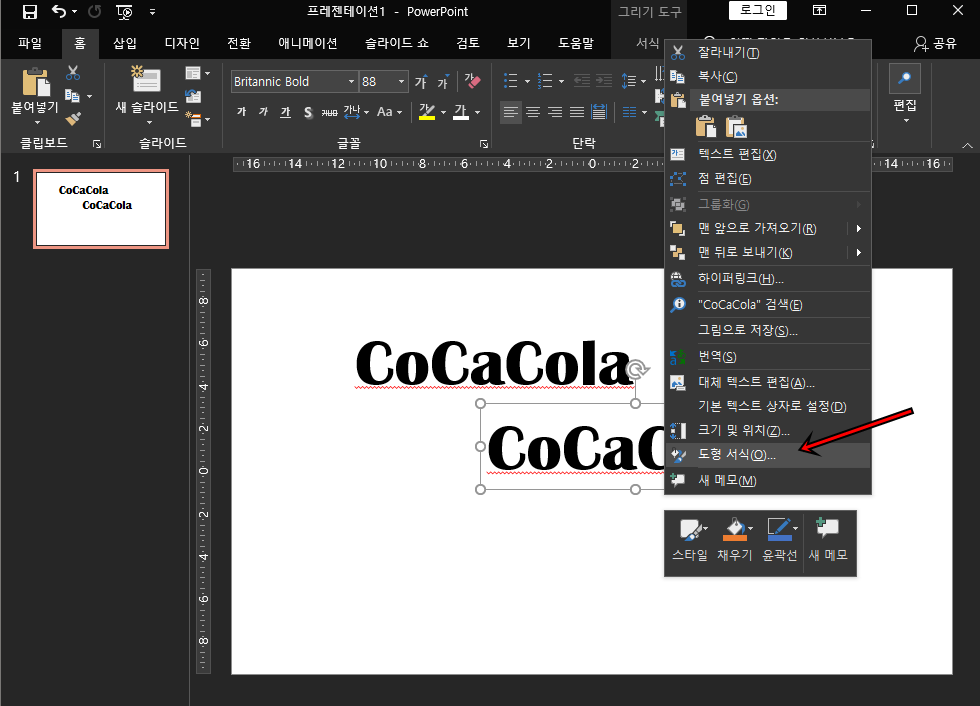
Task: Apply yellow highlight color swatch
Action: [427, 112]
